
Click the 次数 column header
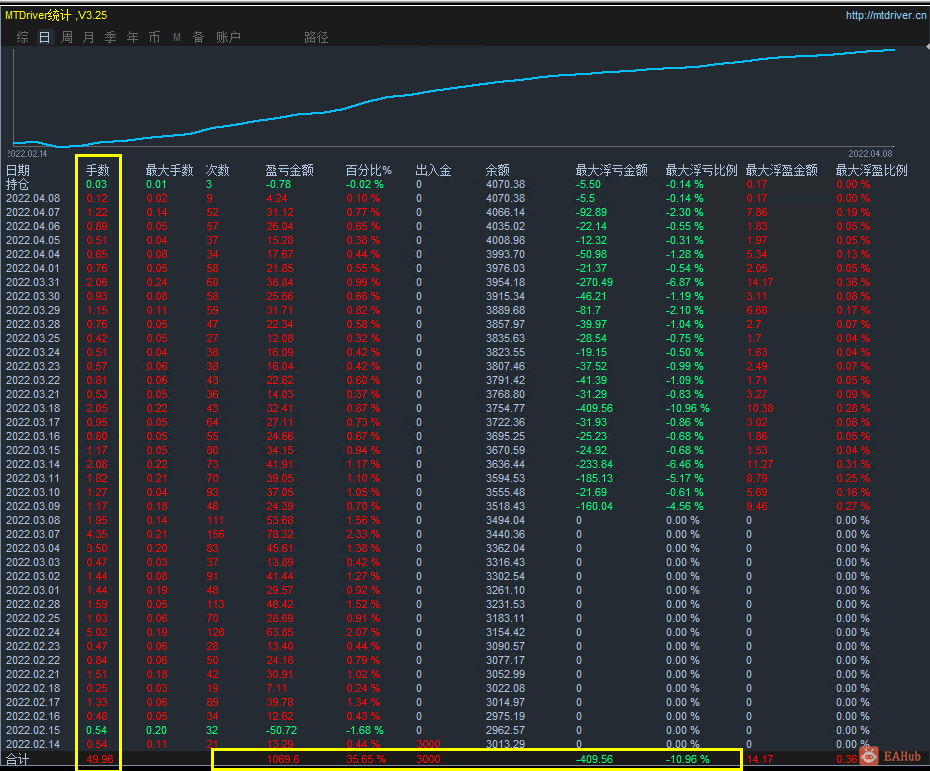(218, 171)
